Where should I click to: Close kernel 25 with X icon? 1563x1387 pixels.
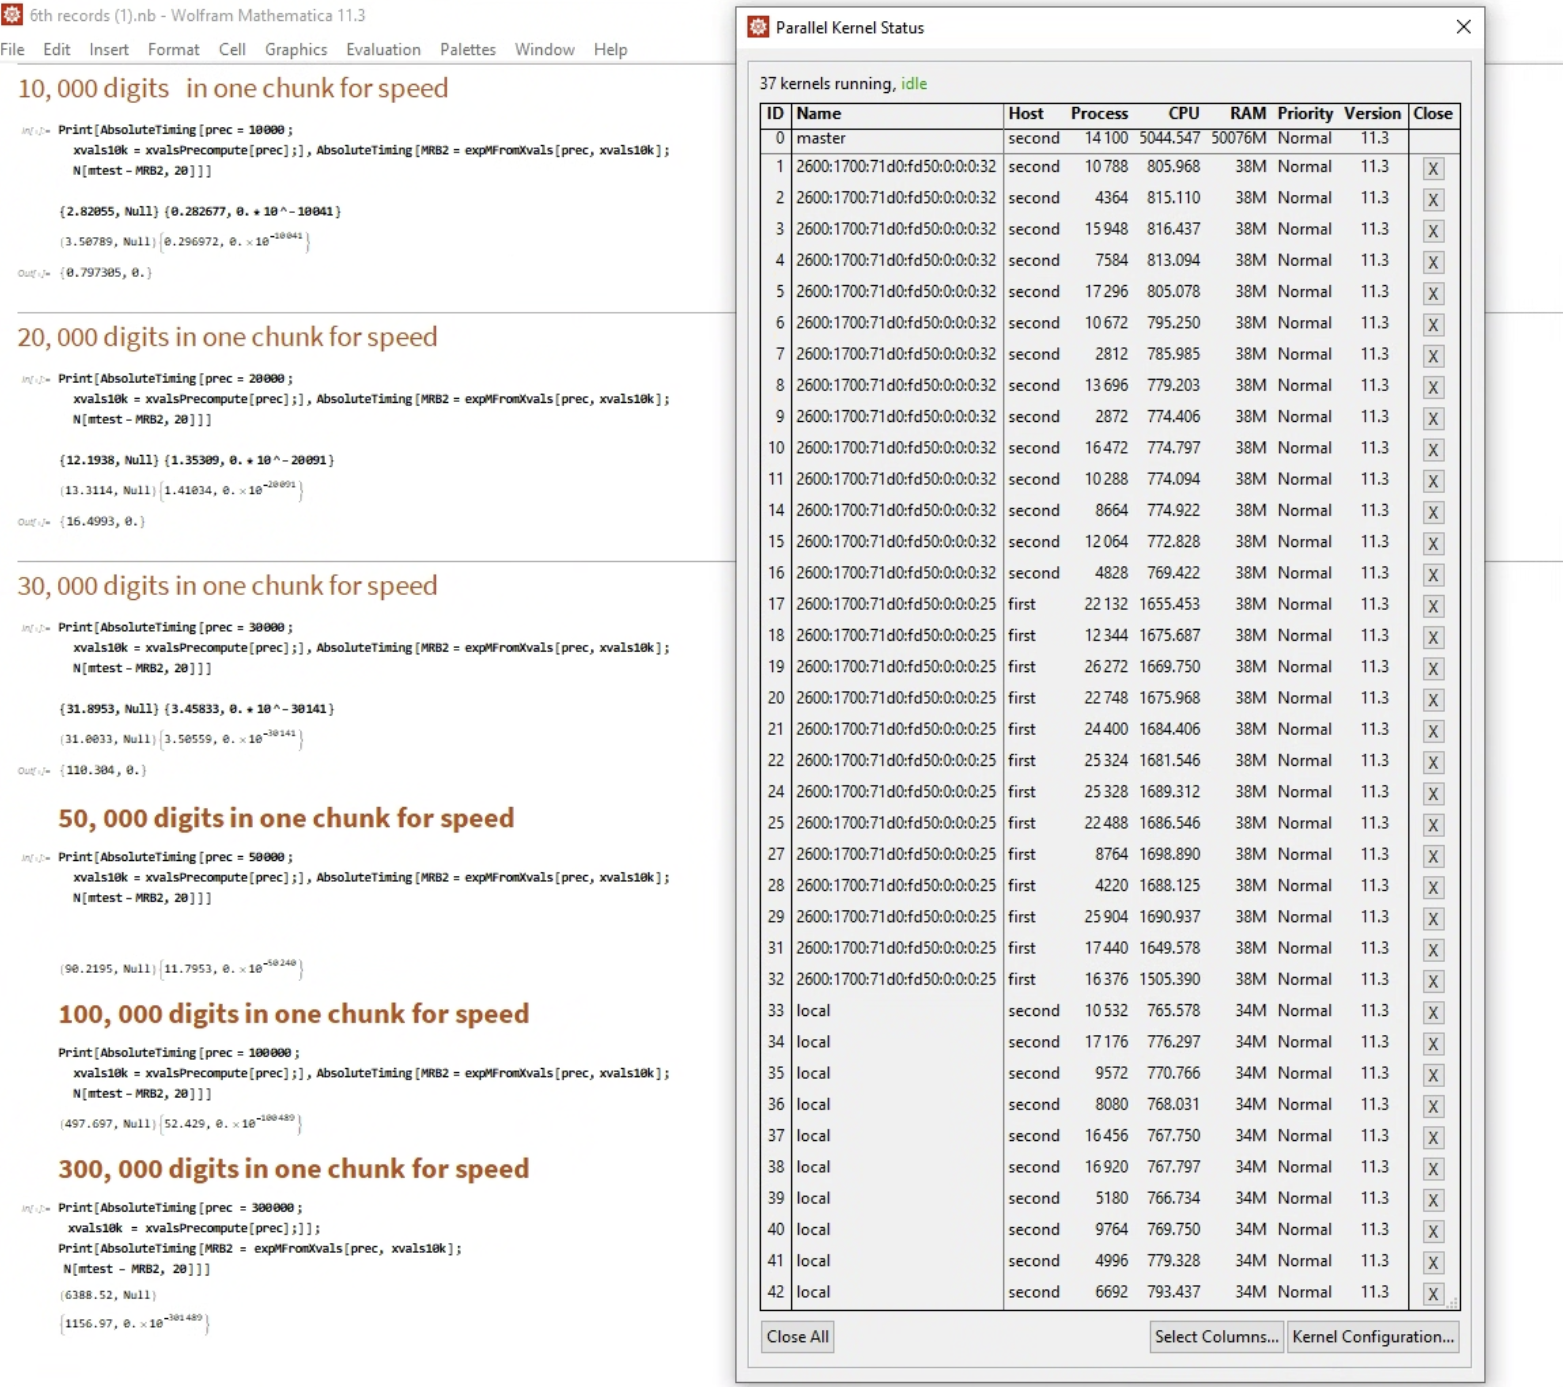(1432, 825)
